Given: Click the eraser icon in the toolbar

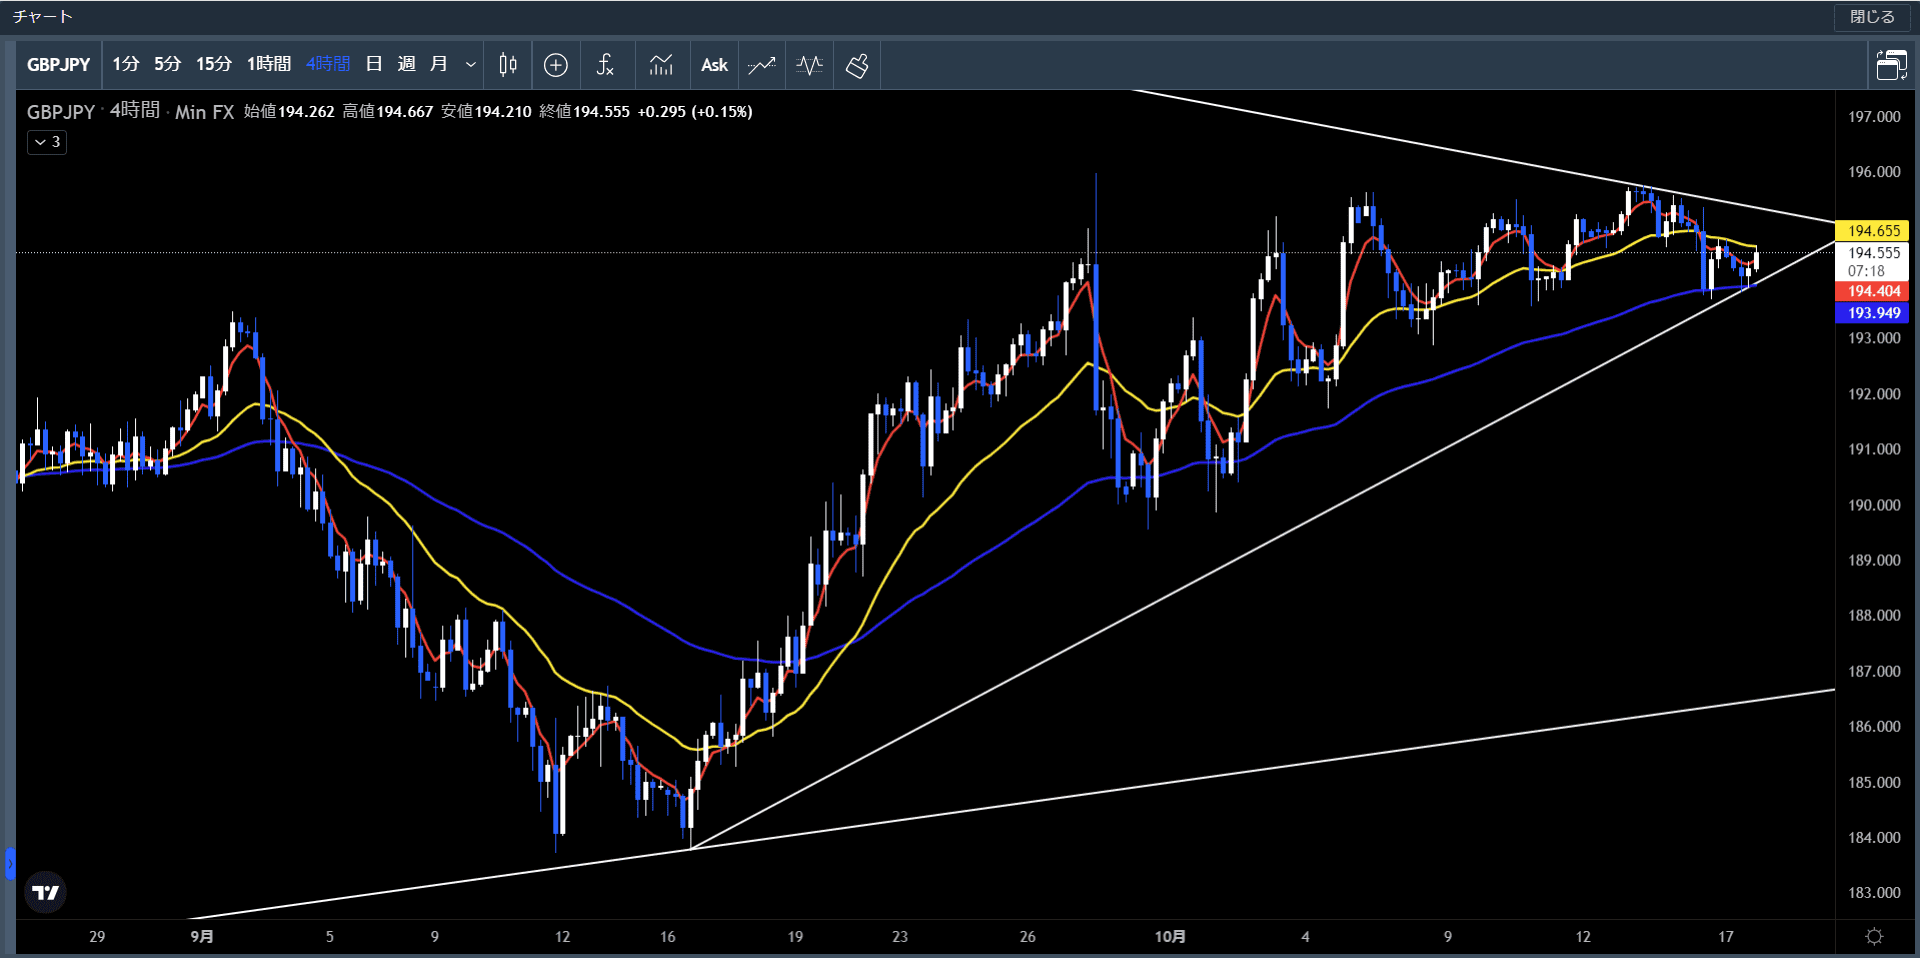Looking at the screenshot, I should pyautogui.click(x=857, y=65).
